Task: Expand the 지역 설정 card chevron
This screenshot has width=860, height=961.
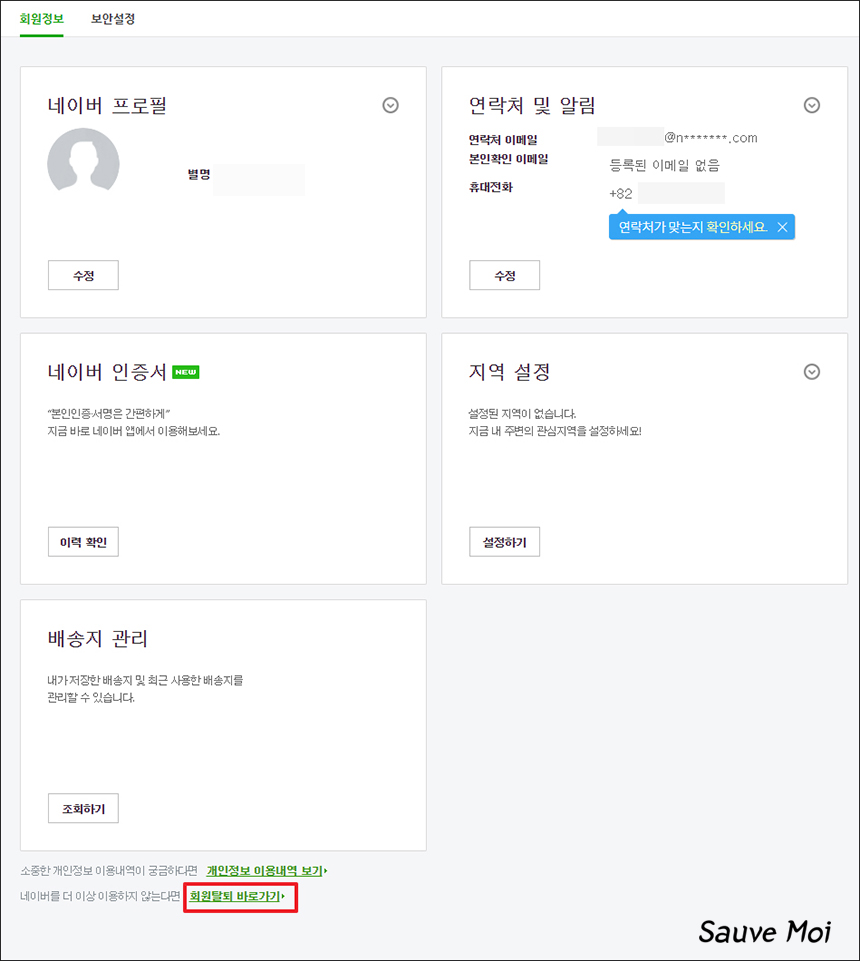Action: [x=812, y=372]
